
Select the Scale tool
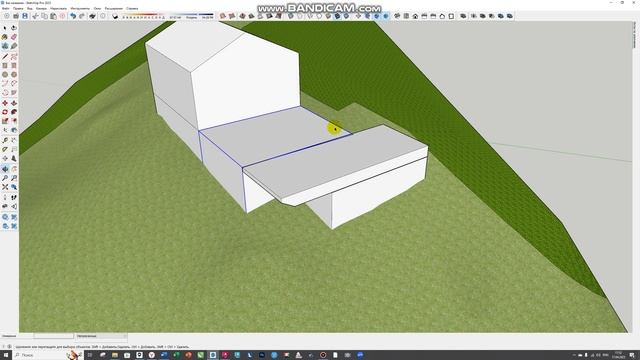tap(5, 121)
